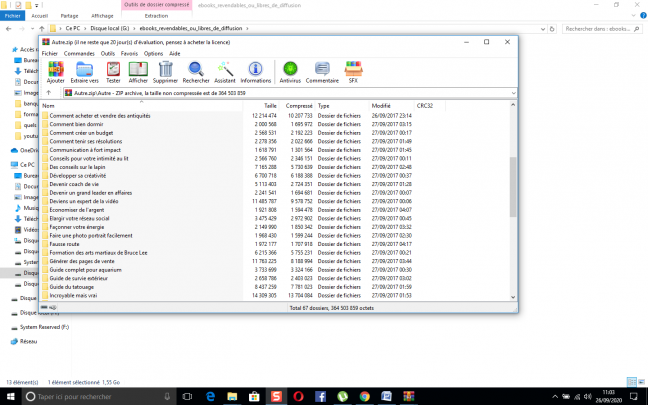This screenshot has height=405, width=648.
Task: Sort by the Taille column header
Action: tap(270, 105)
